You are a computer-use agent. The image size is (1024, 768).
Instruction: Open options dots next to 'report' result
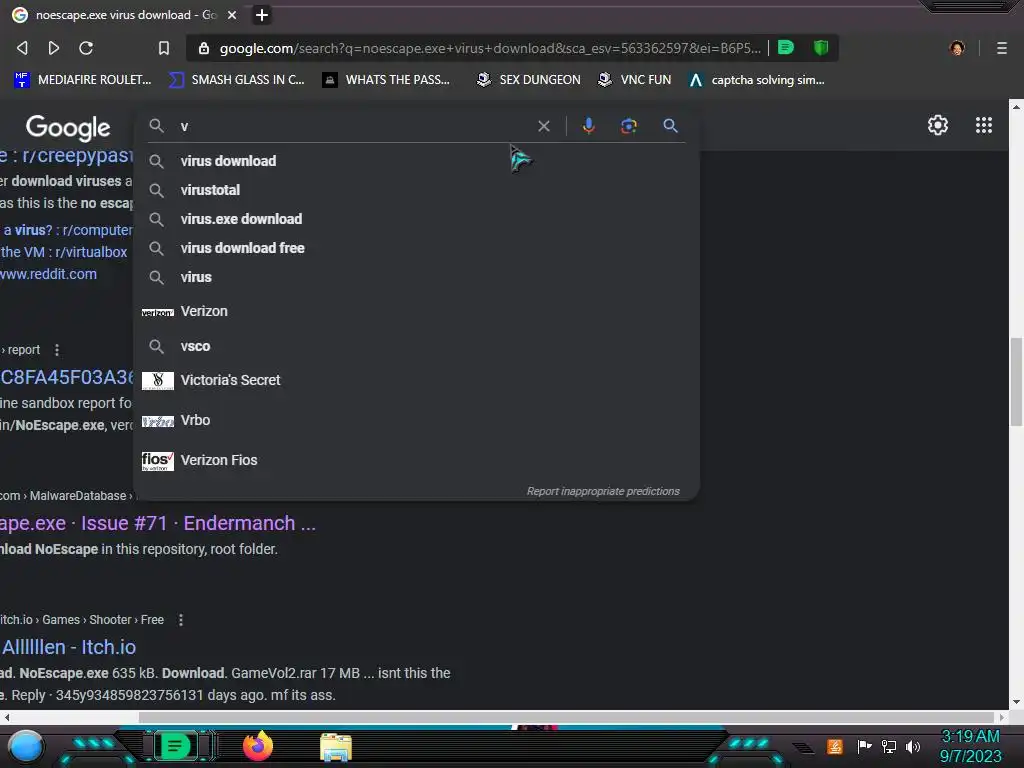[57, 350]
